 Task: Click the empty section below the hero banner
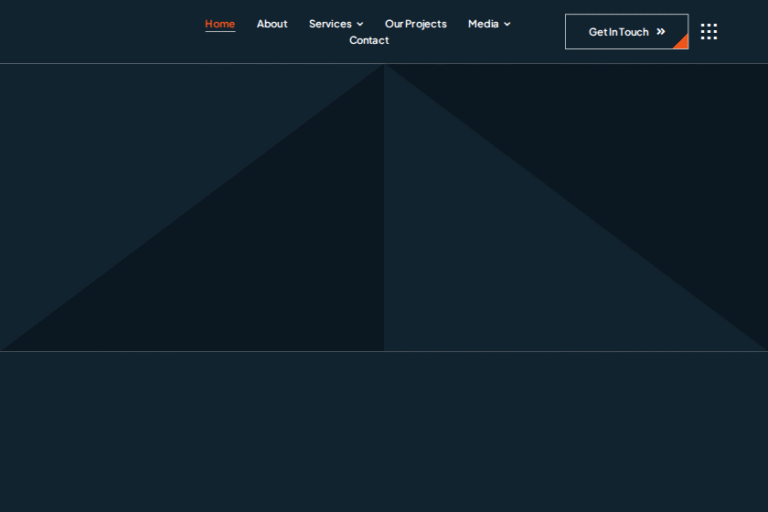384,430
